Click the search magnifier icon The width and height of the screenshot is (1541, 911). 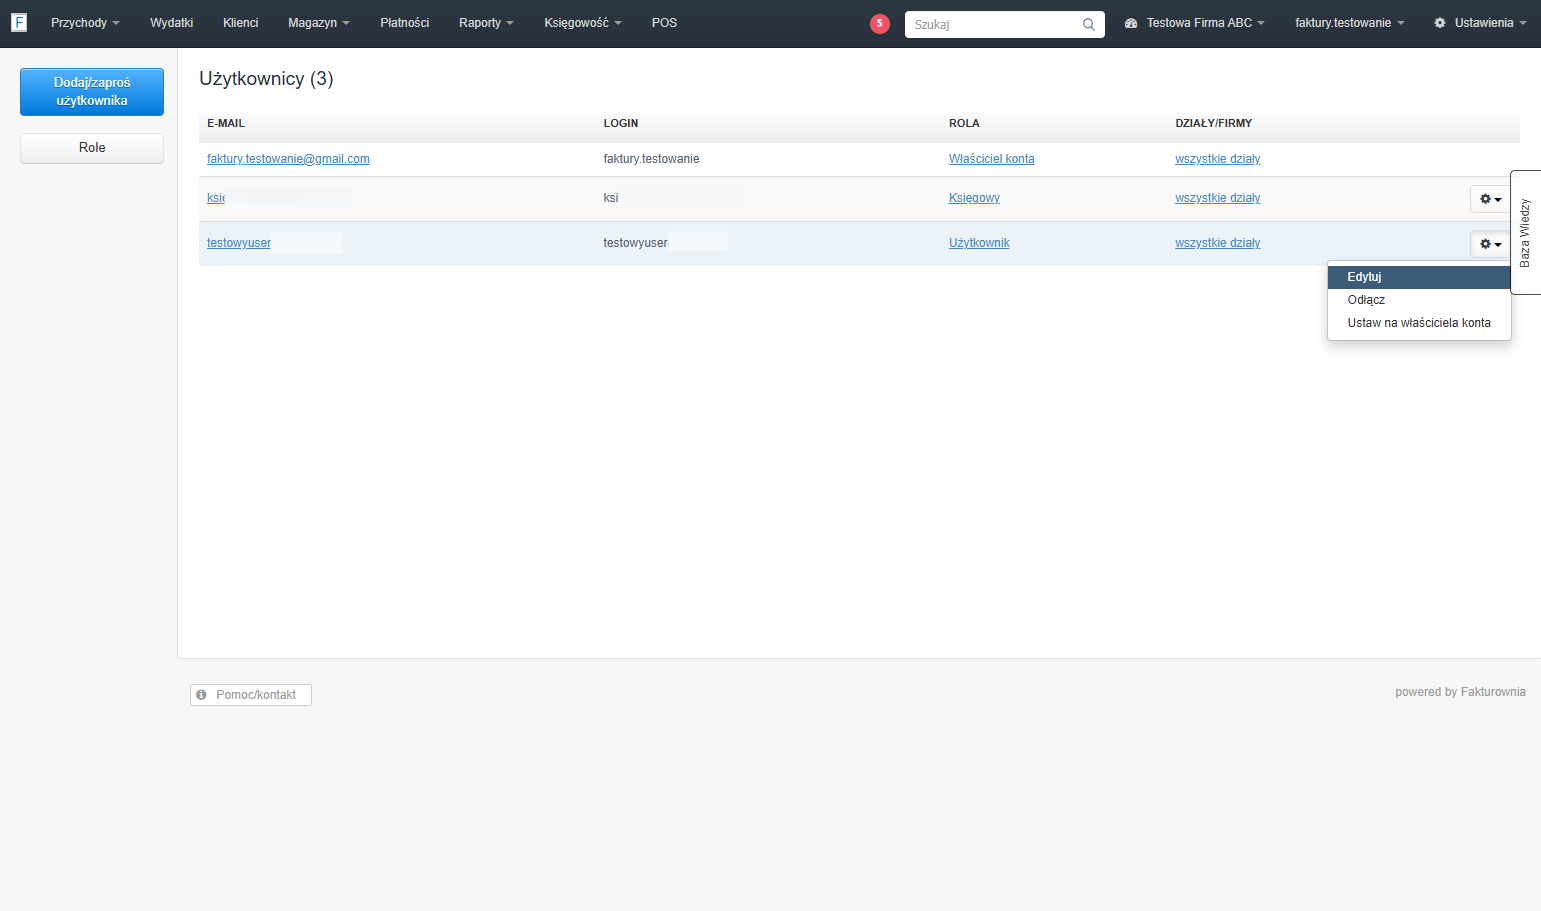(x=1089, y=25)
